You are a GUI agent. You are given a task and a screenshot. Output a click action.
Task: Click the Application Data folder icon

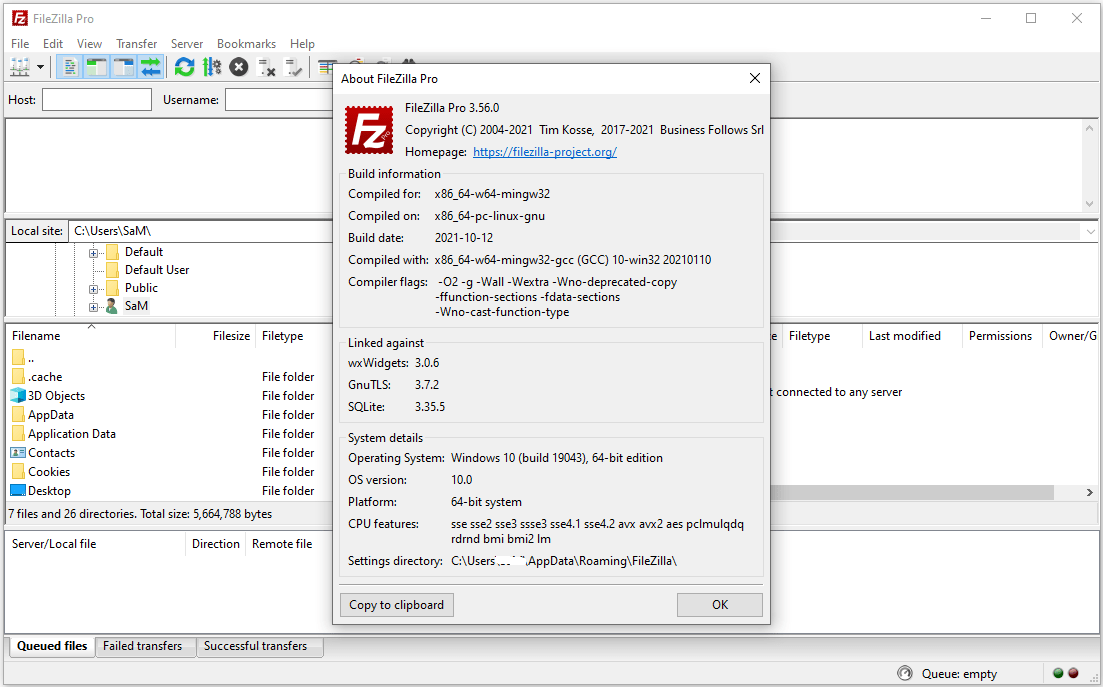click(18, 434)
